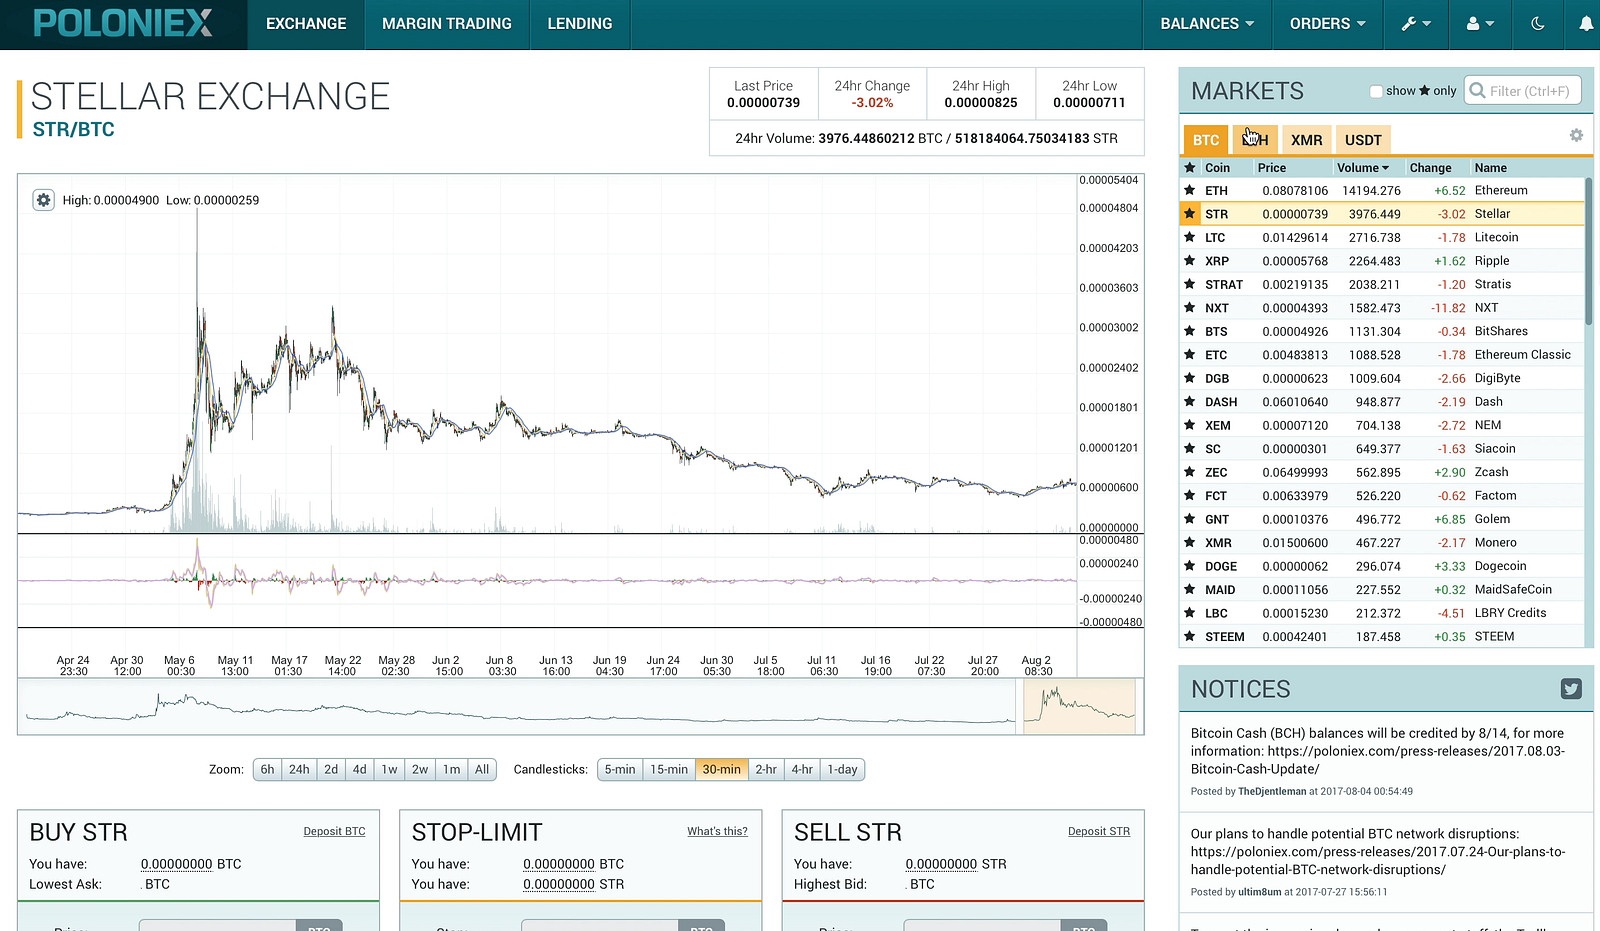
Task: Sort markets by the Coin column header
Action: coord(1217,168)
